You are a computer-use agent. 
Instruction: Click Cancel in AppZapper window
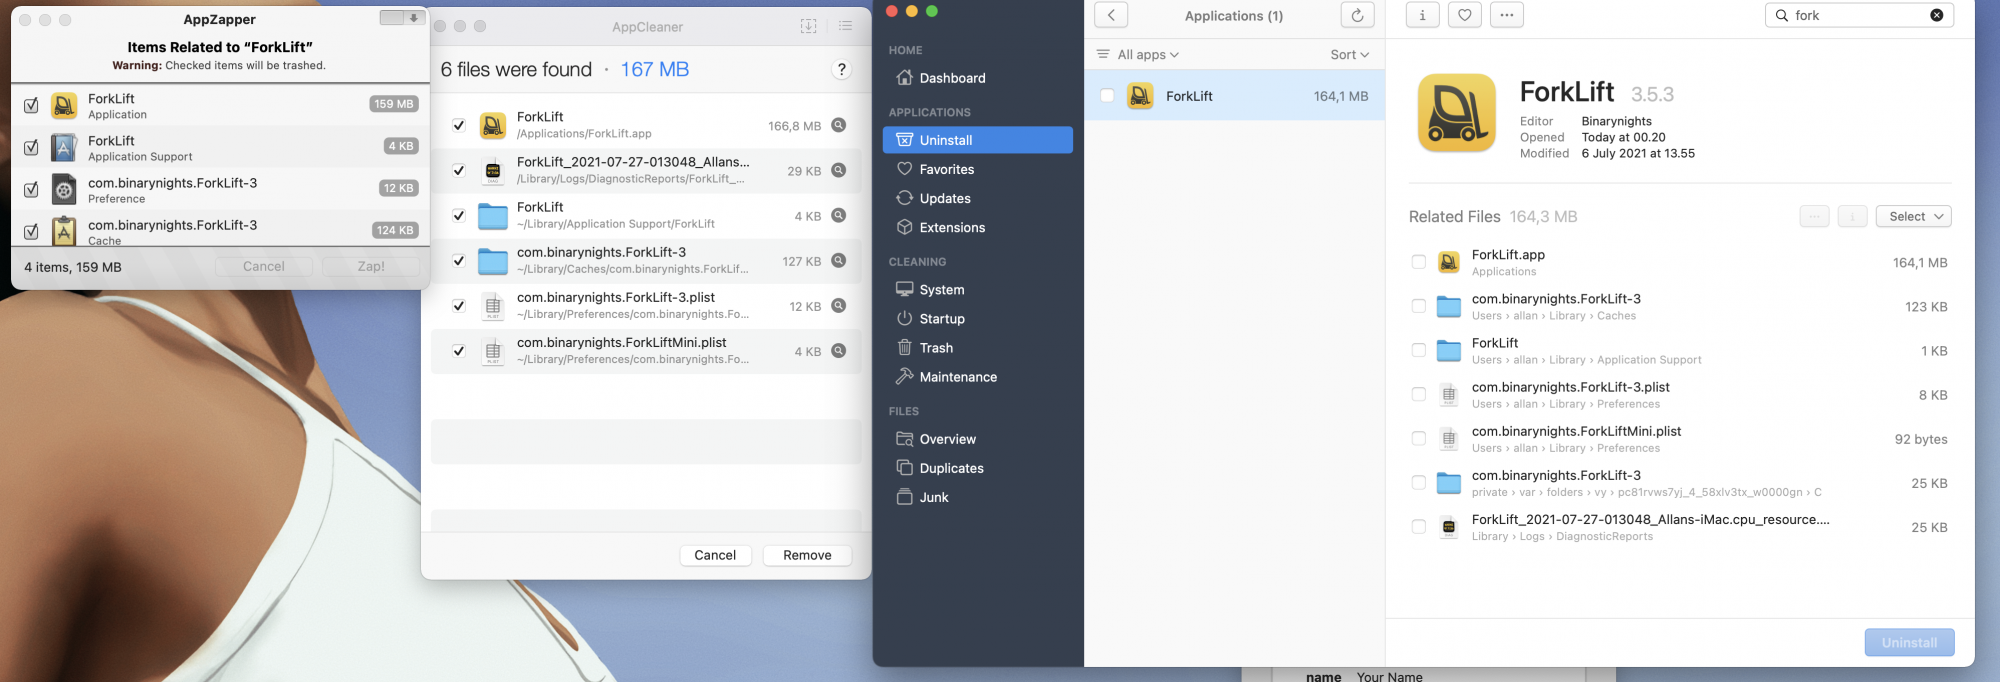(x=264, y=267)
